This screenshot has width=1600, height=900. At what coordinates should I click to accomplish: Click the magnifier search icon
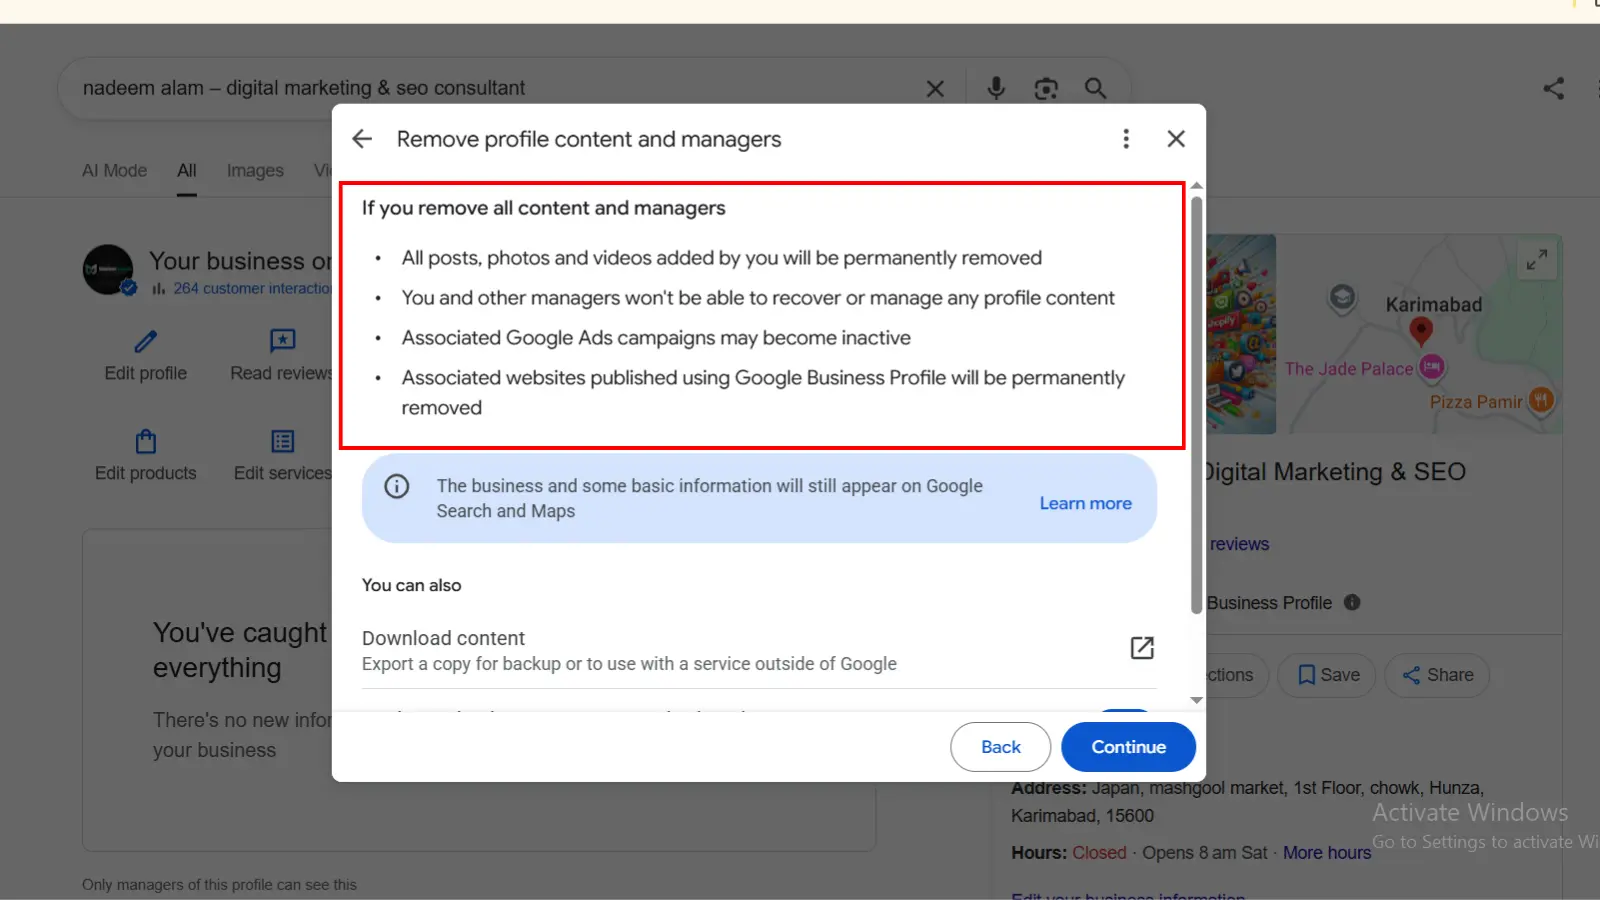click(x=1096, y=89)
